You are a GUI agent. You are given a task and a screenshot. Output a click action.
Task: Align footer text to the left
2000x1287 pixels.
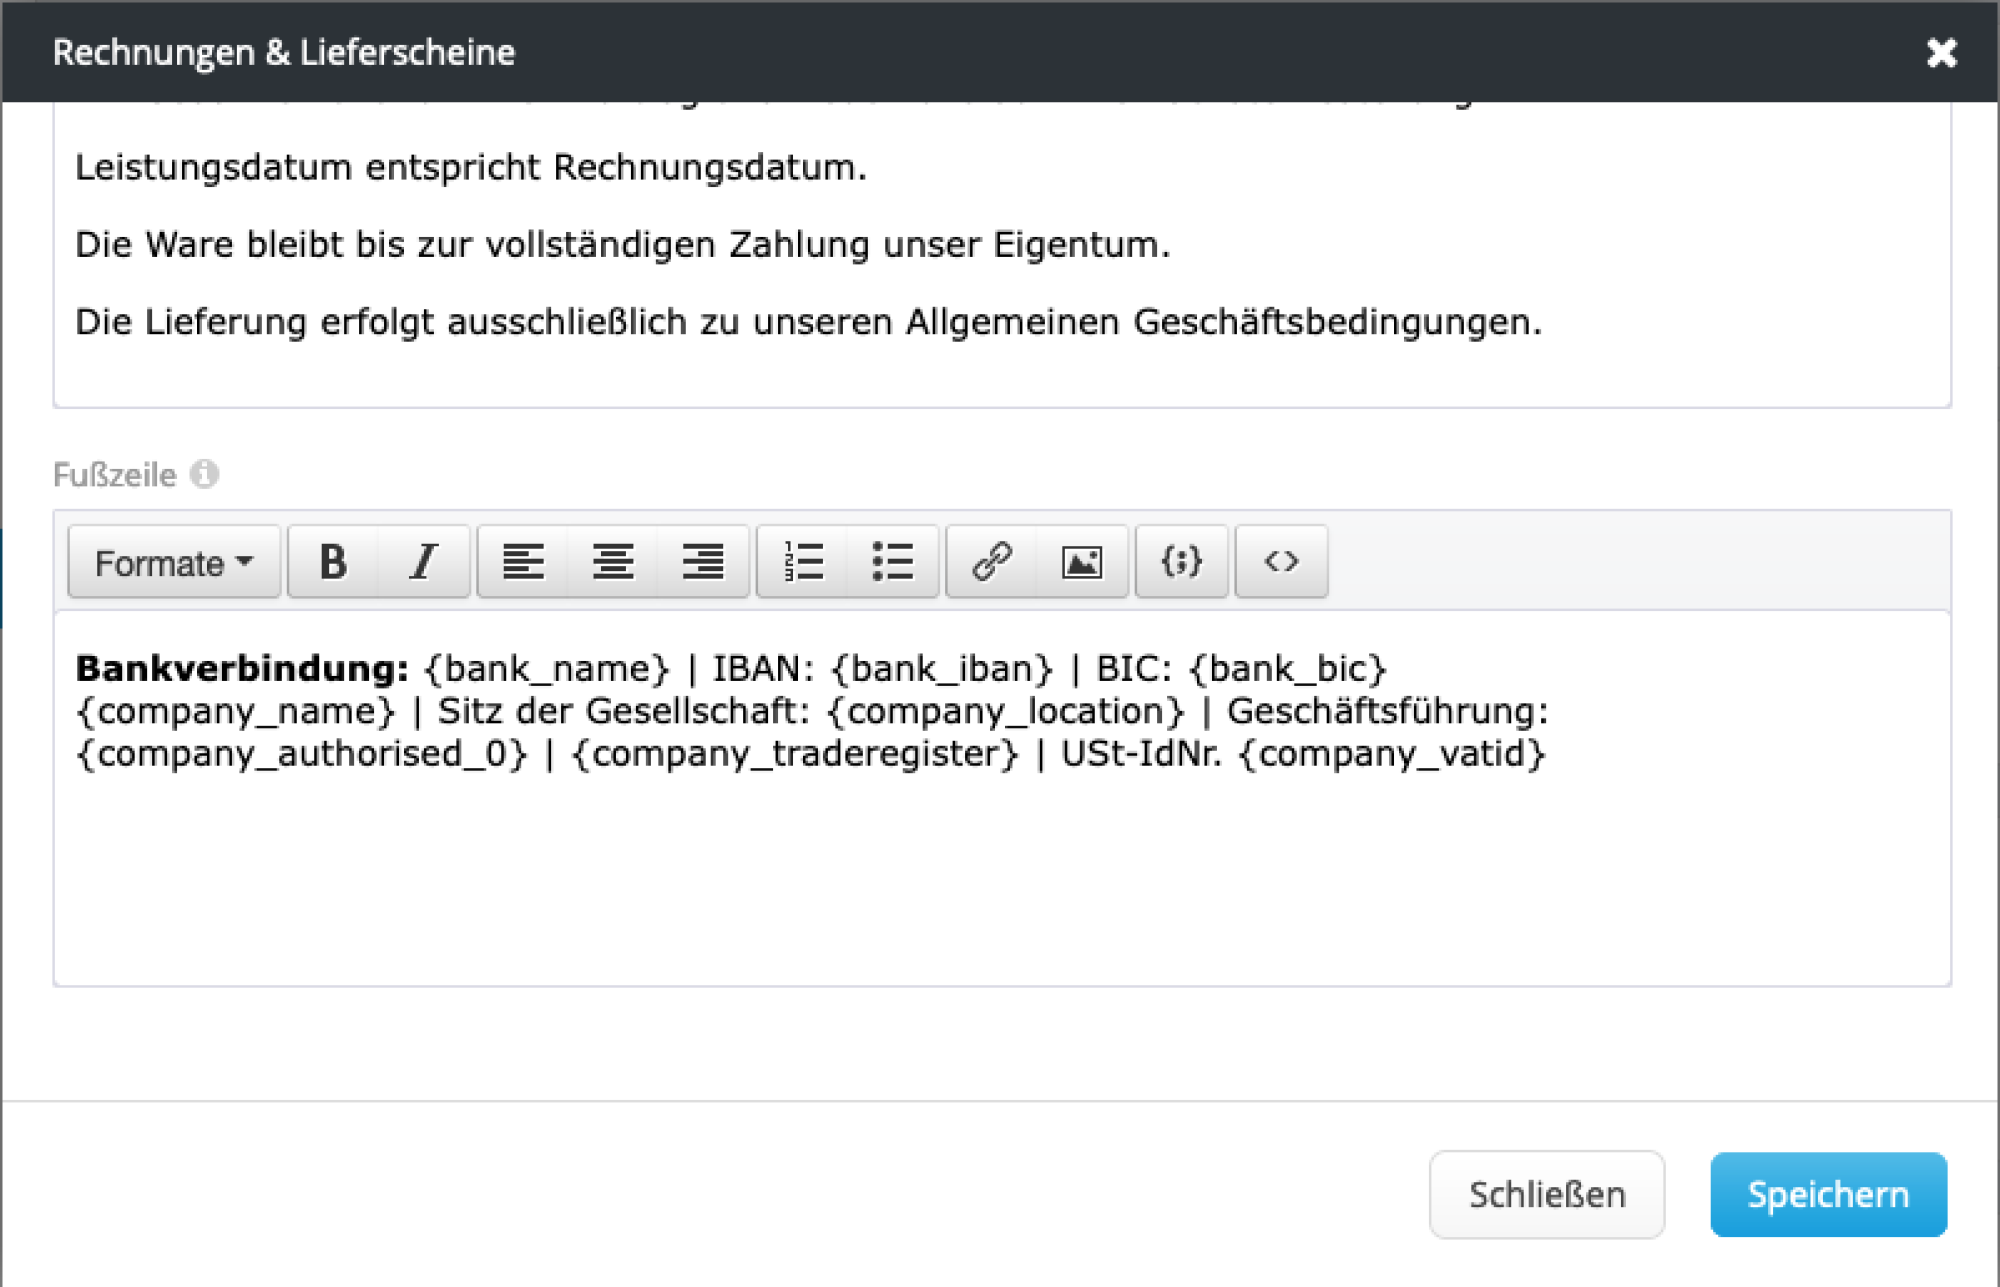pyautogui.click(x=523, y=562)
